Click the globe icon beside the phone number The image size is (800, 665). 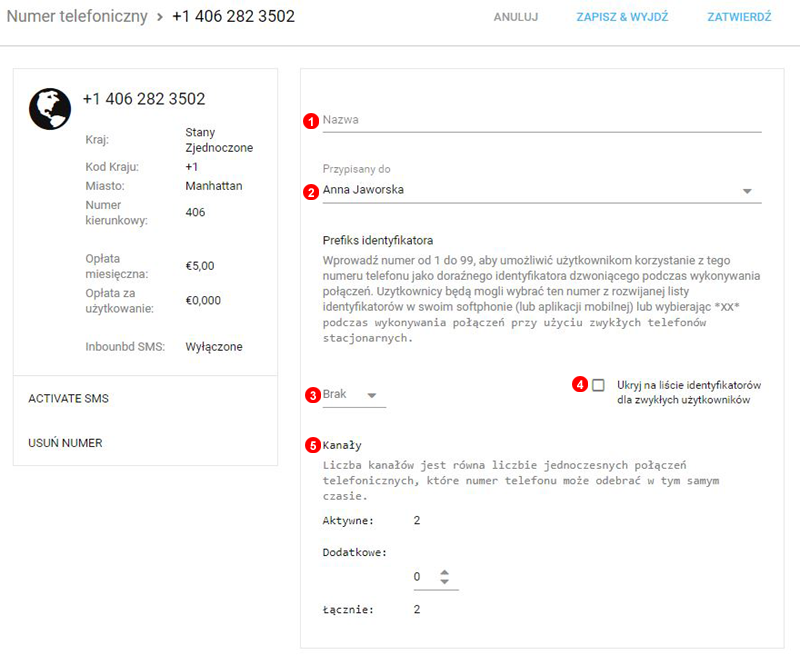[x=50, y=109]
